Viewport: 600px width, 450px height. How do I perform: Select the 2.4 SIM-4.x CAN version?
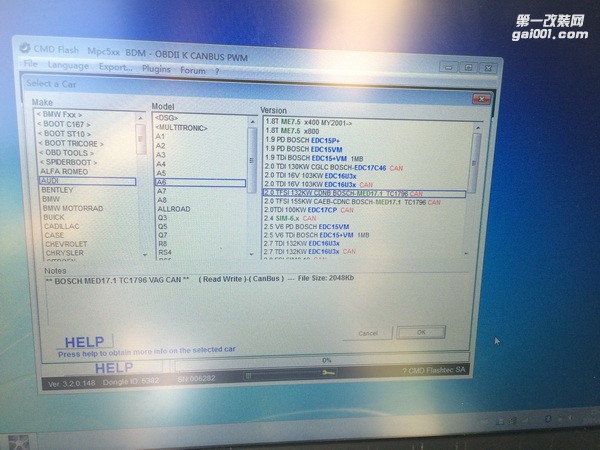point(290,218)
